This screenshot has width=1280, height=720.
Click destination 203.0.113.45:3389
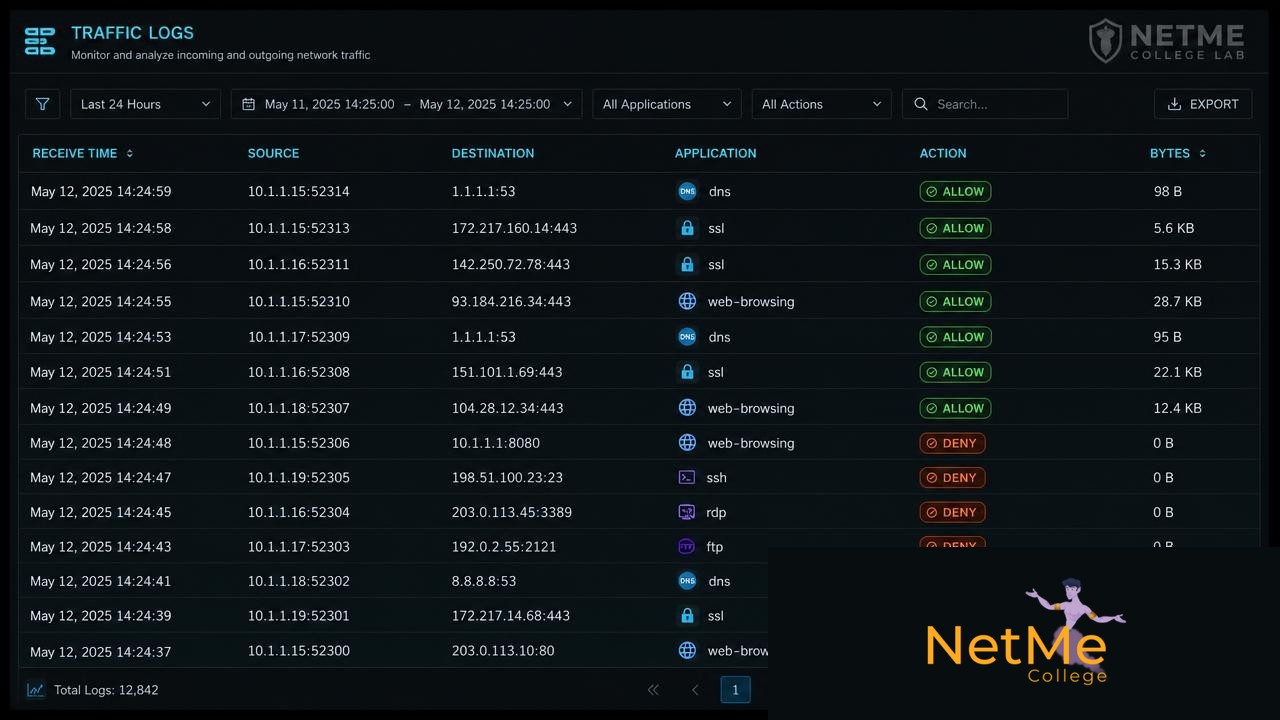512,512
